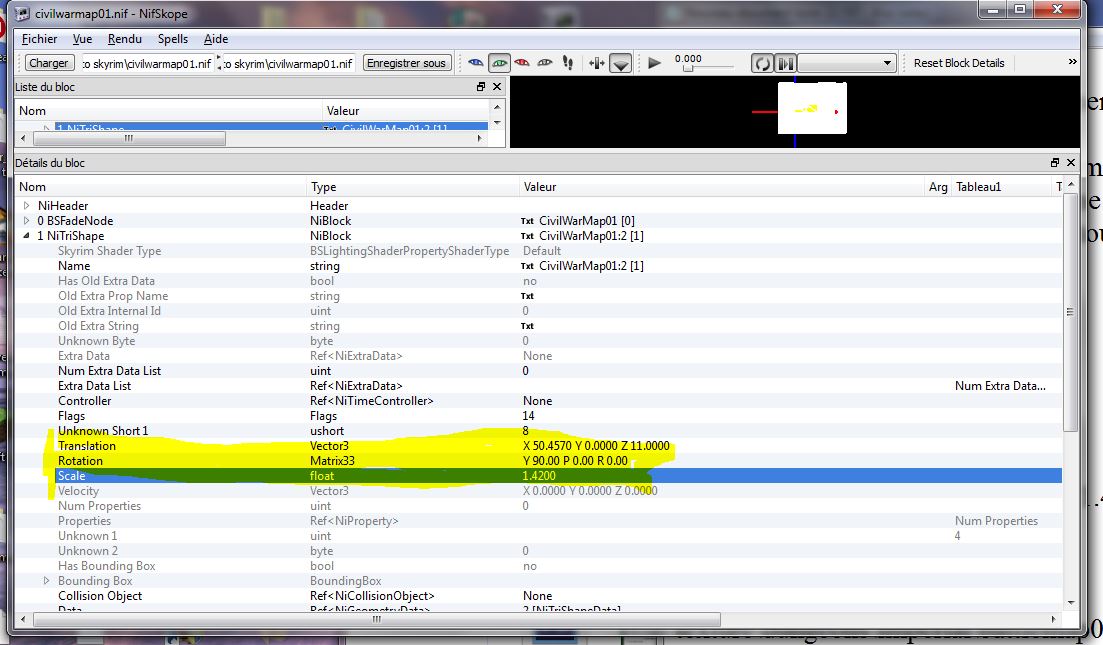The image size is (1103, 645).
Task: Expand the 0 BSFadeNode block
Action: coord(27,221)
